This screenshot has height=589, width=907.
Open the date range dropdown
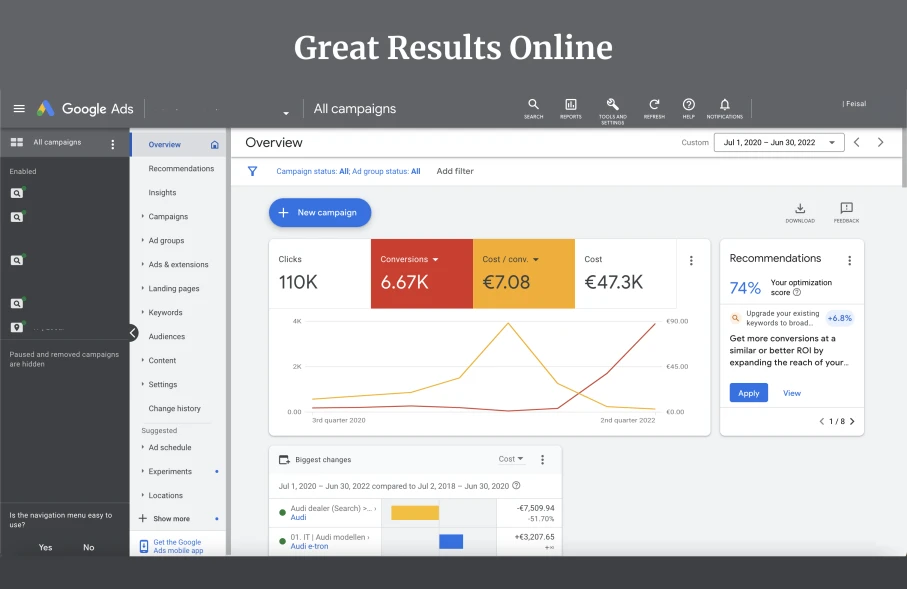[779, 142]
